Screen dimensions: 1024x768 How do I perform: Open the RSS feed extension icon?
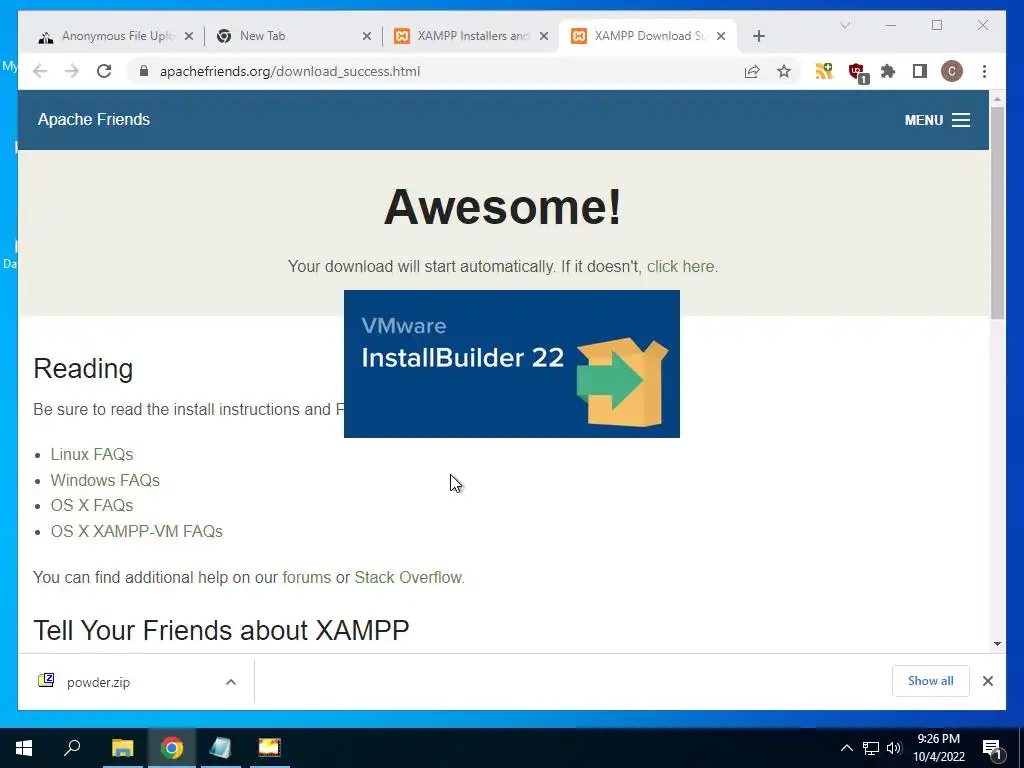tap(824, 71)
